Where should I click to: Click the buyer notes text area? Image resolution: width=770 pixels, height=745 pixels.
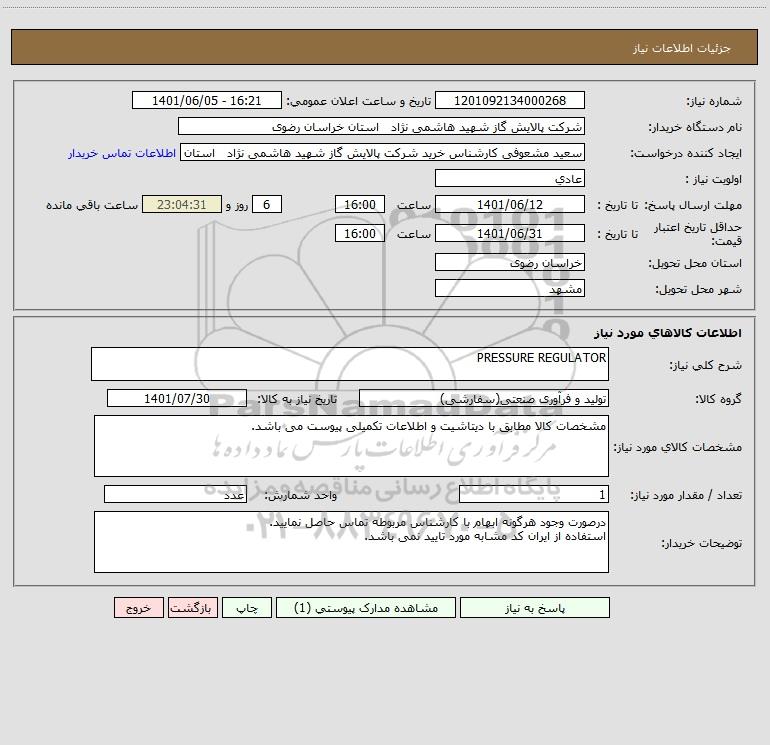tap(351, 542)
